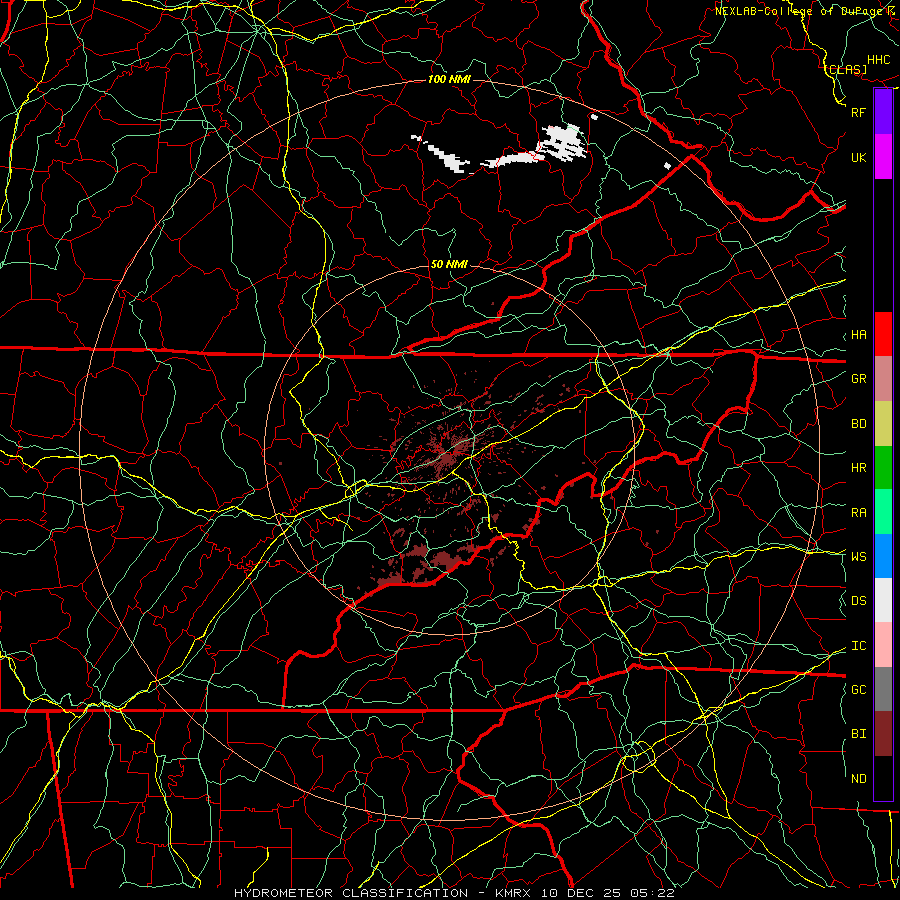Click the "RA" legend label

[x=858, y=513]
